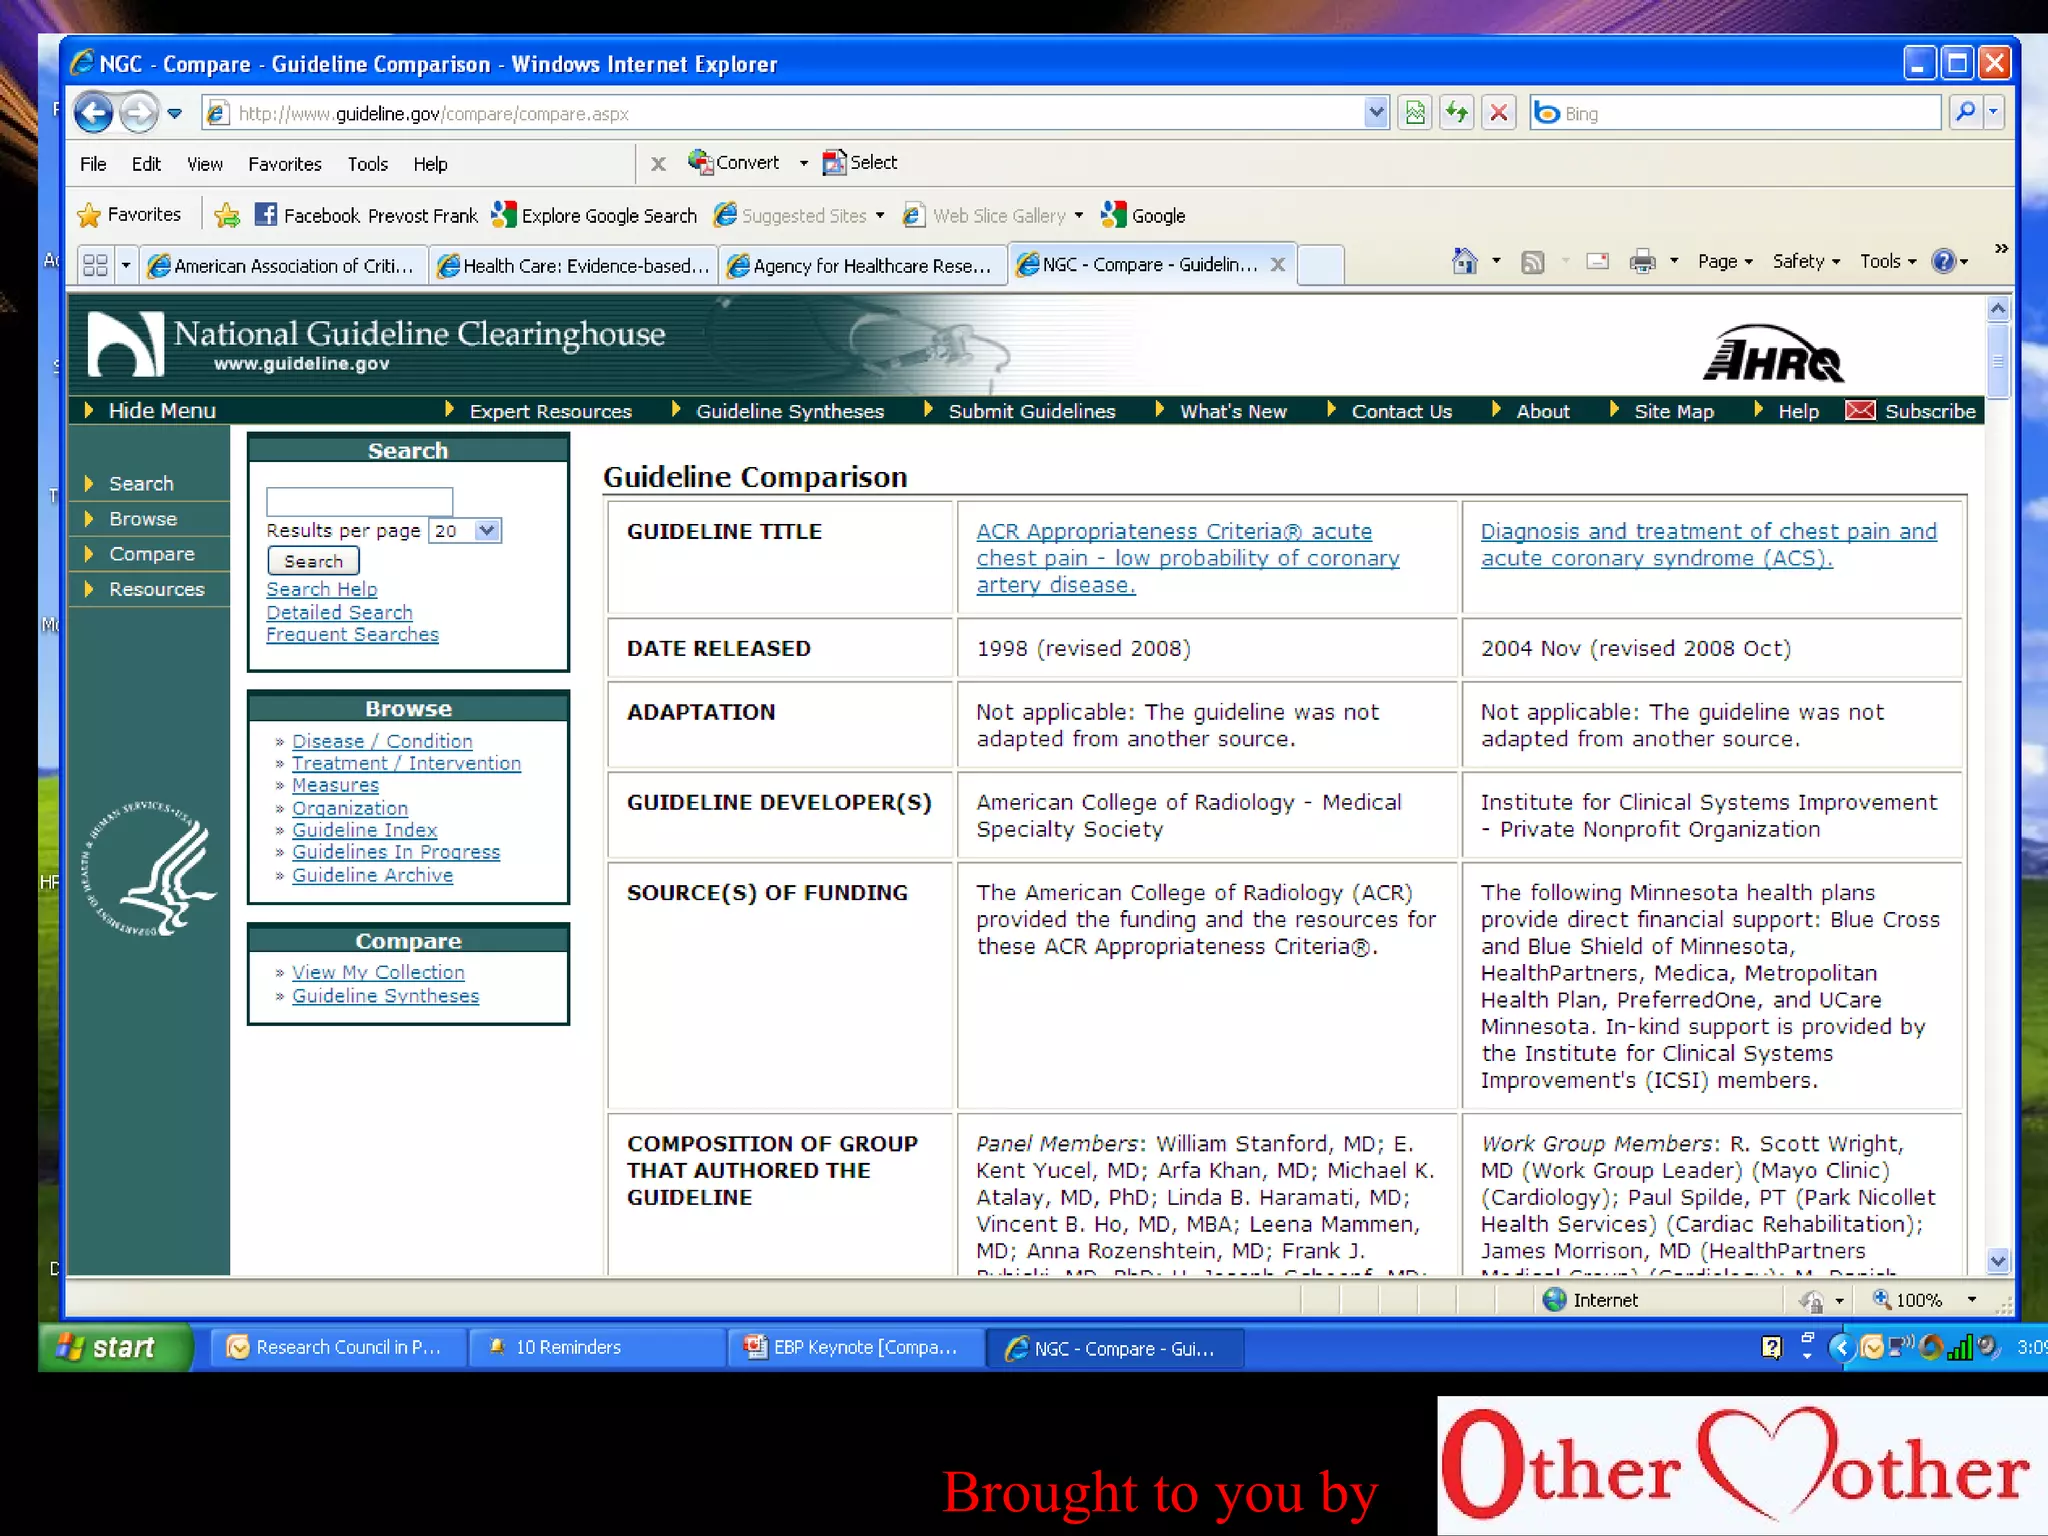Click the Refresh page icon
This screenshot has width=2048, height=1536.
pyautogui.click(x=1457, y=113)
